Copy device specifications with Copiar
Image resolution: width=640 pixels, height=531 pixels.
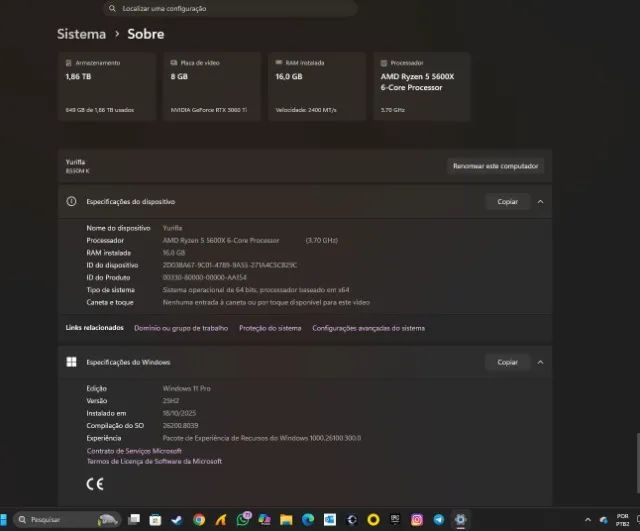tap(507, 202)
